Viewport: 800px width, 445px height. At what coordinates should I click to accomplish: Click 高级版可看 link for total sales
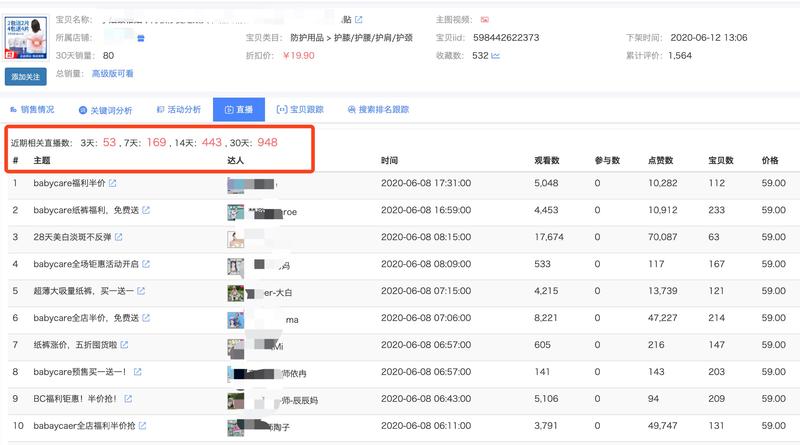coord(112,73)
